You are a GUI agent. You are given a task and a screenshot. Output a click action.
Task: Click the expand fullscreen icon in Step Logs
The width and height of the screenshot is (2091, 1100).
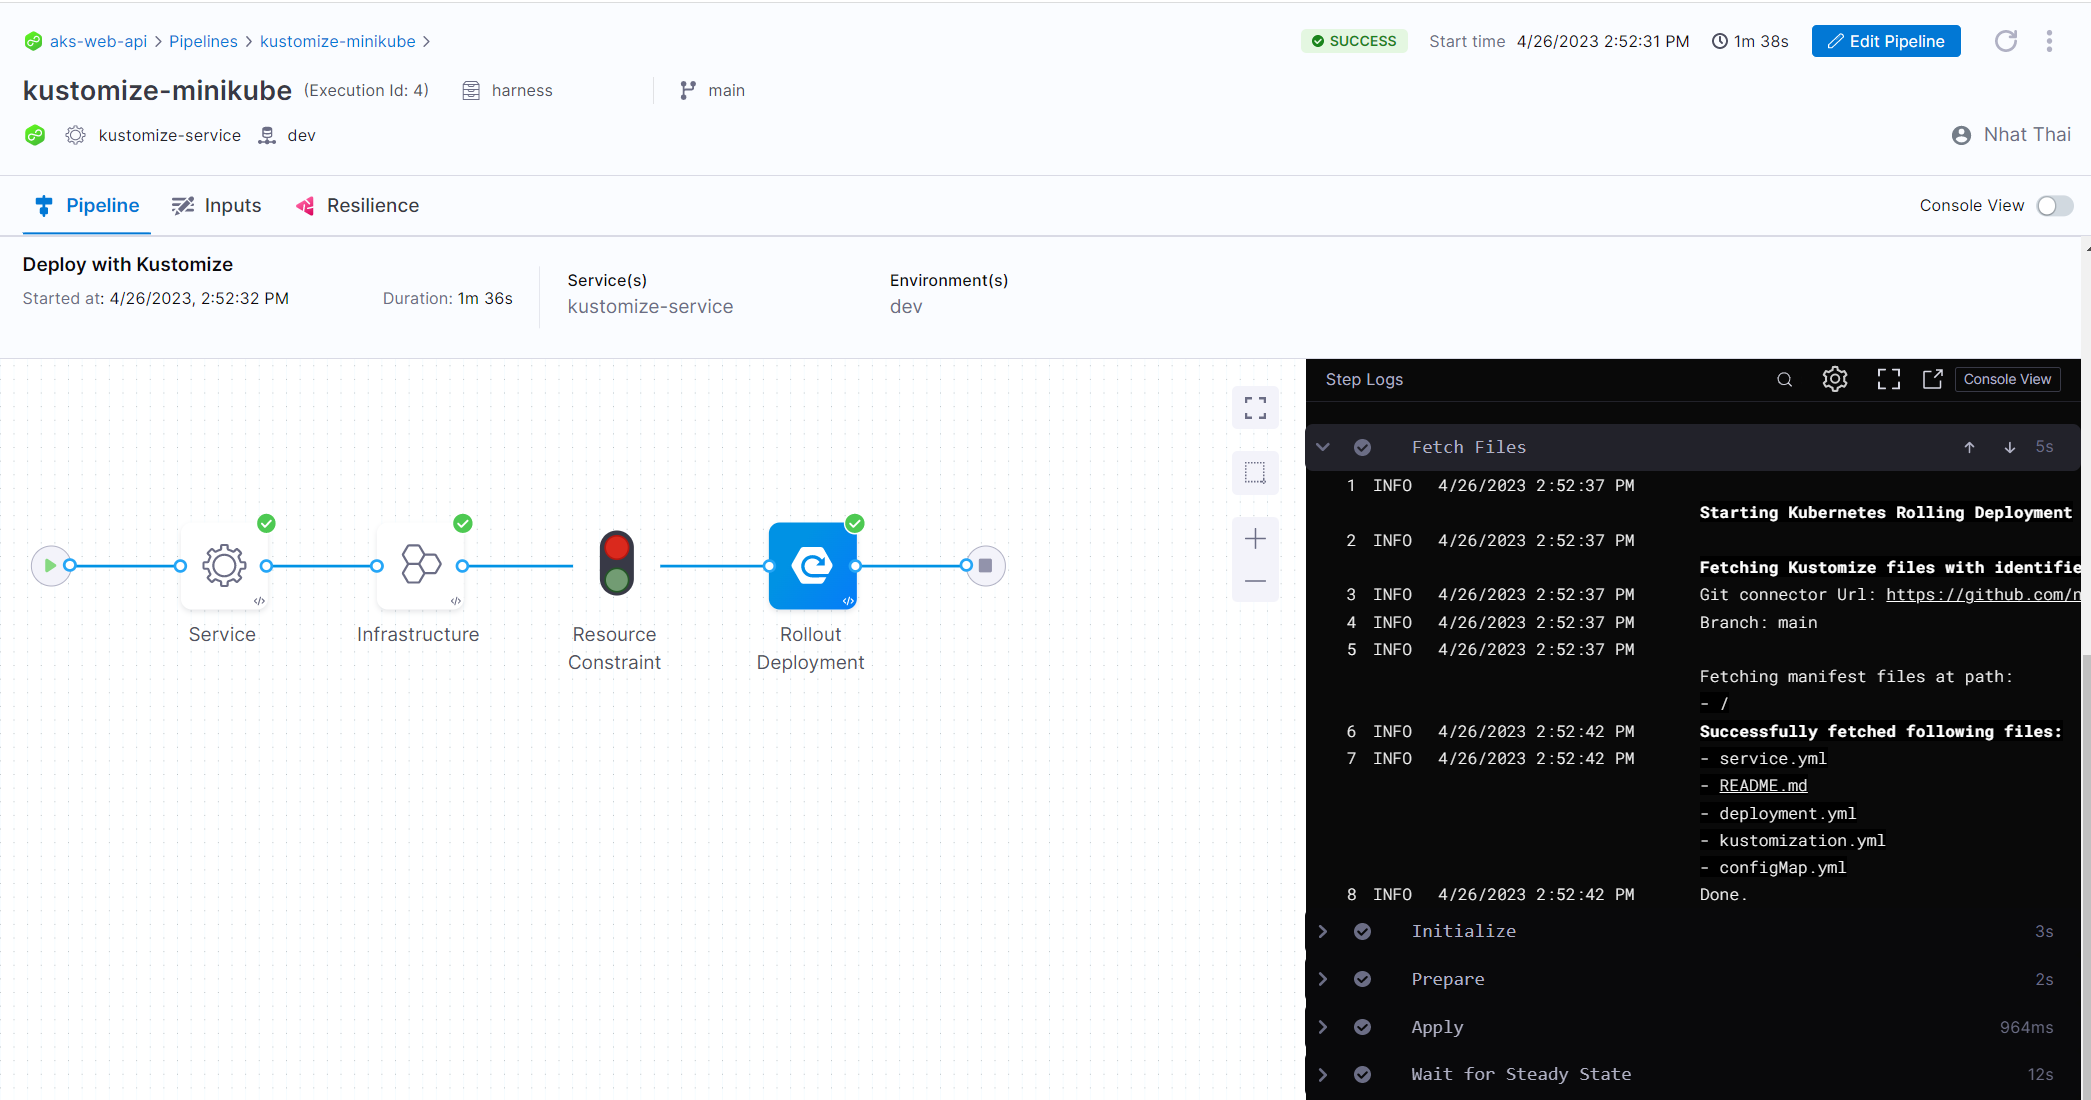point(1886,379)
